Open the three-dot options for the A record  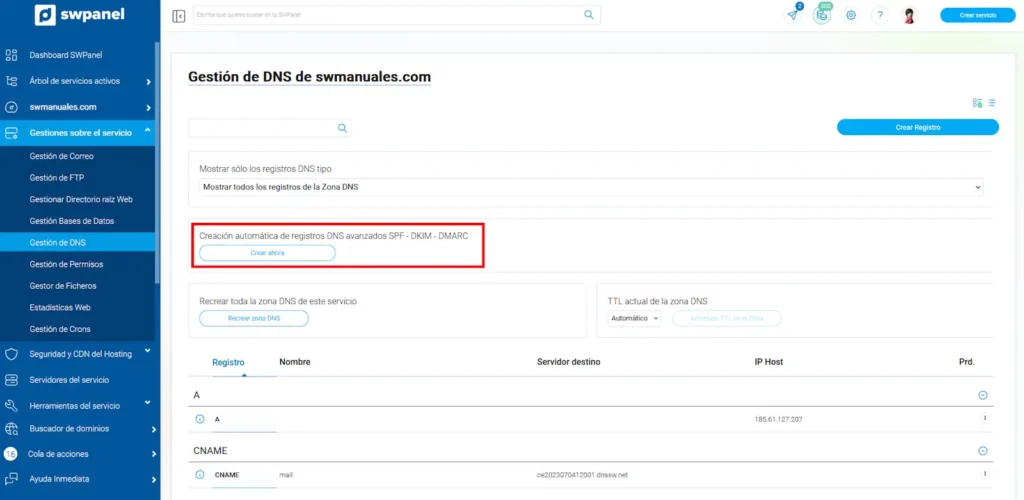[x=985, y=419]
